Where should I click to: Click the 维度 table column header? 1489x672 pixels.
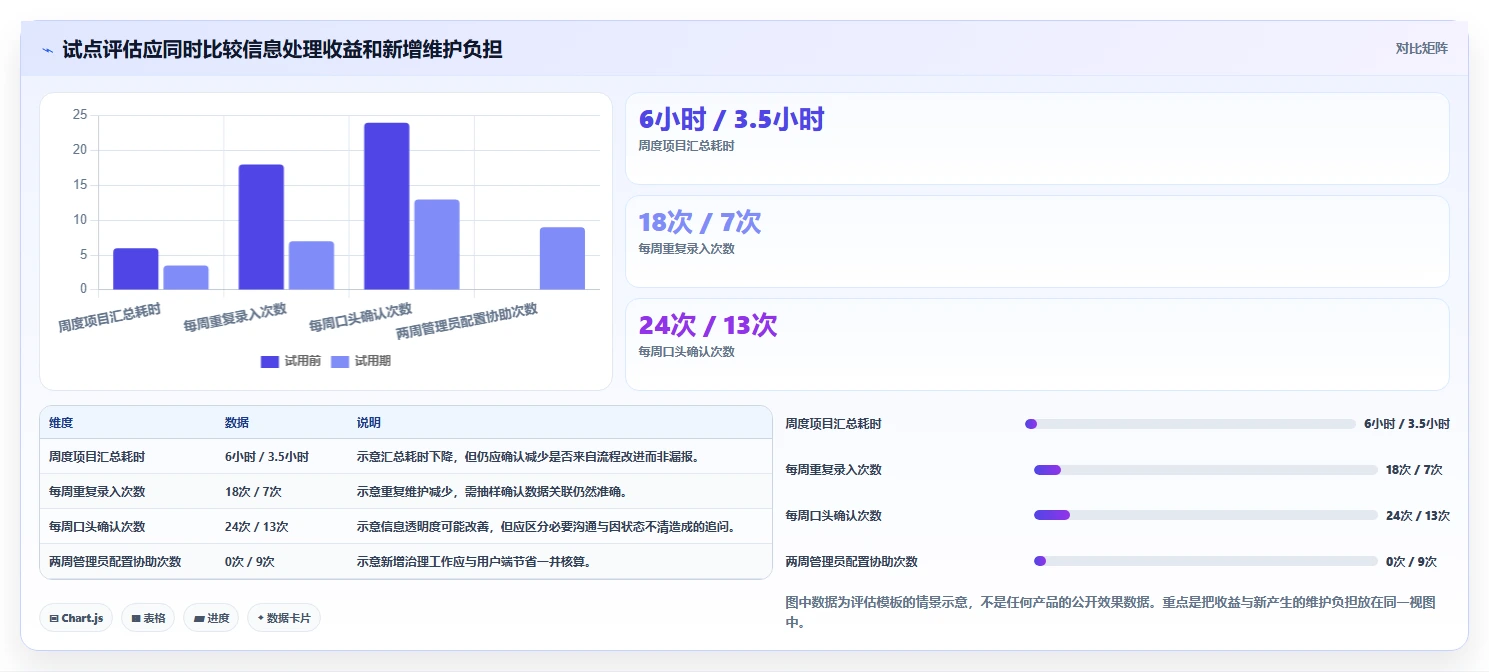coord(61,423)
